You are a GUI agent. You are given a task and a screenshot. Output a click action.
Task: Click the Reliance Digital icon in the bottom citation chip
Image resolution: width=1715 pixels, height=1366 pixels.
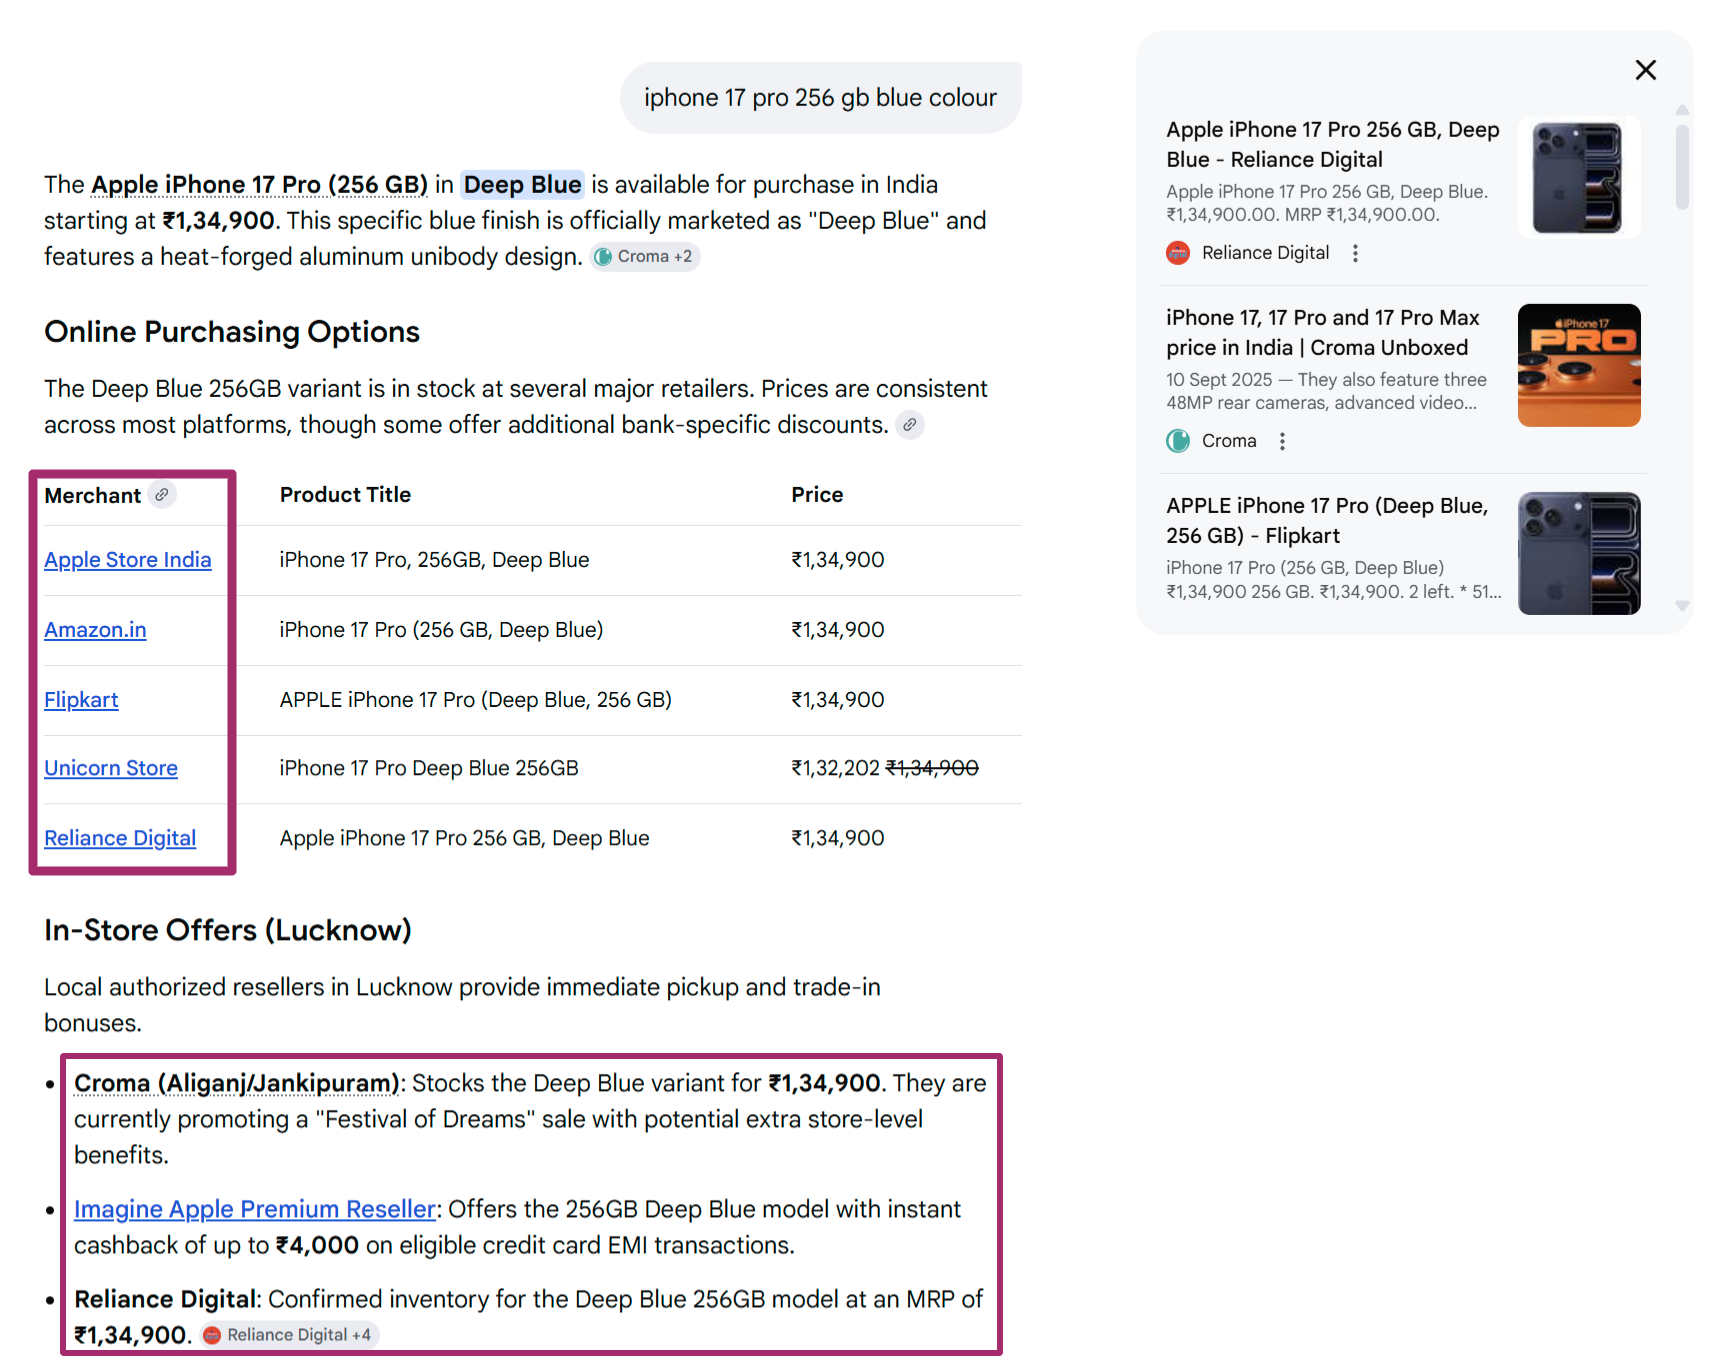click(213, 1334)
